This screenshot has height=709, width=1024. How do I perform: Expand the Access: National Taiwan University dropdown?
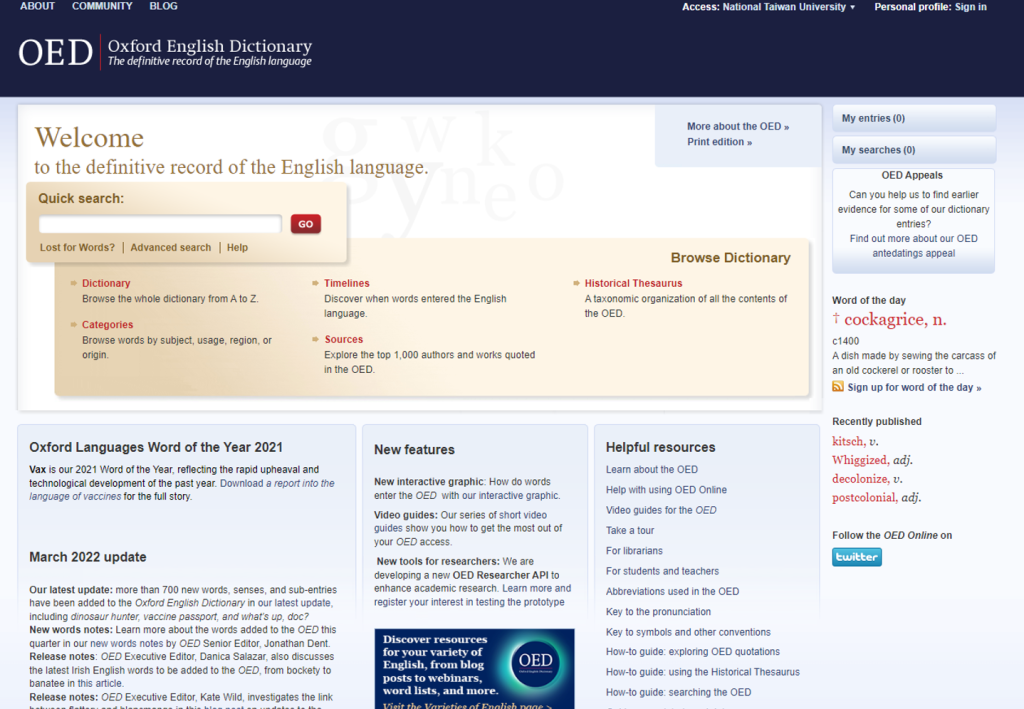coord(768,7)
